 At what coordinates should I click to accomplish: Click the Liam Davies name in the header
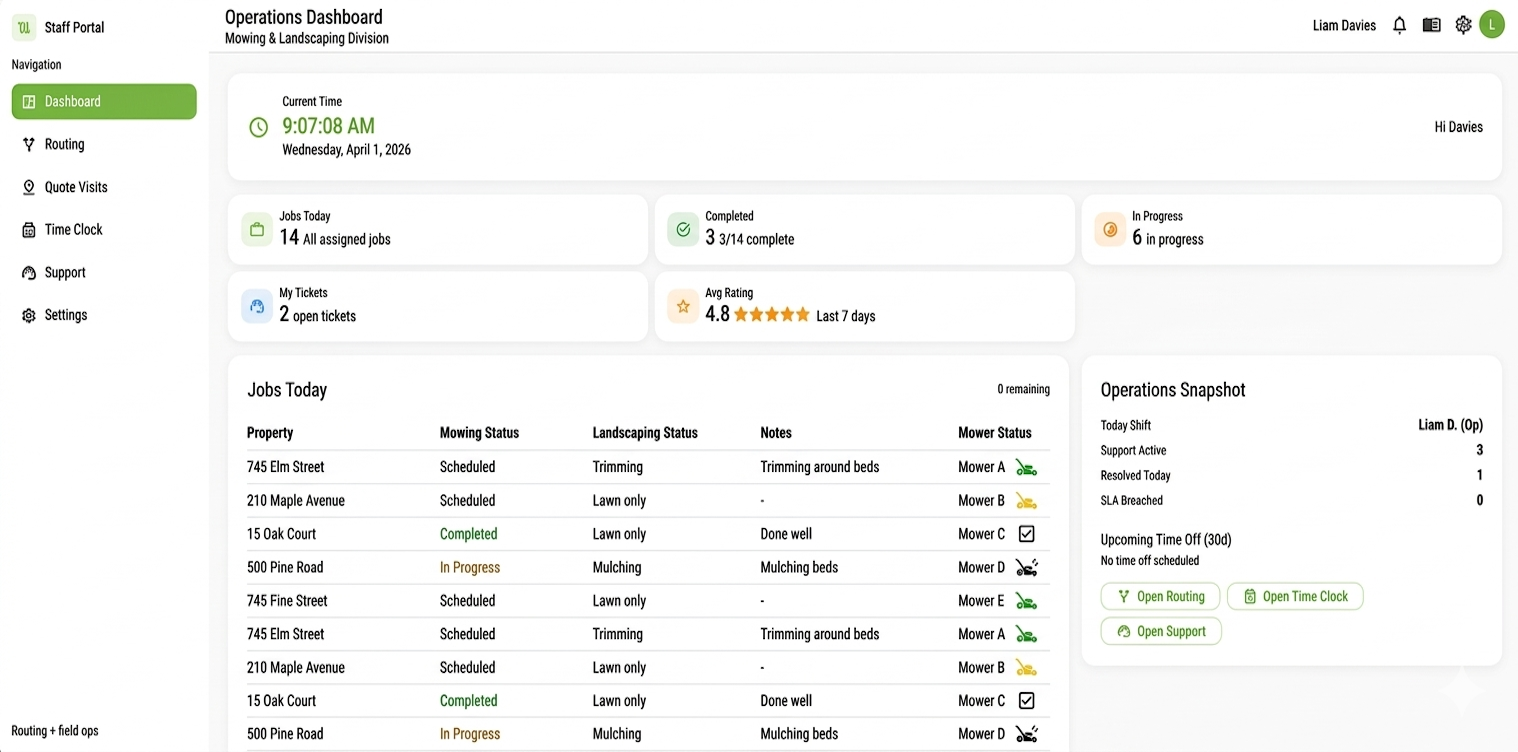coord(1343,25)
